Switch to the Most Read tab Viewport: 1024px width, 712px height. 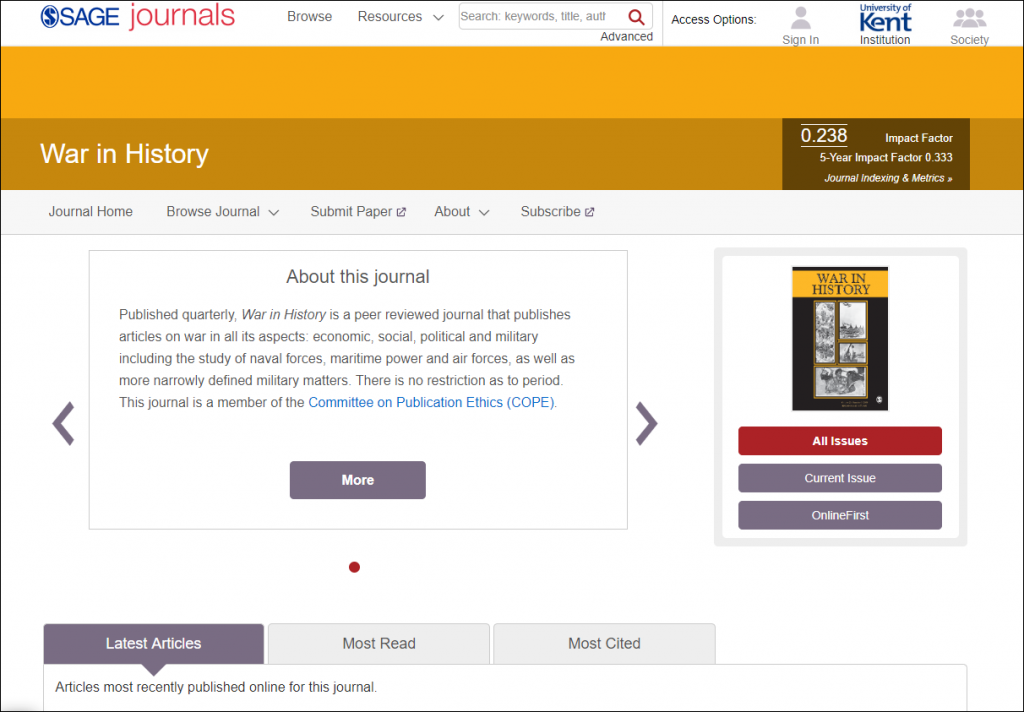tap(378, 643)
